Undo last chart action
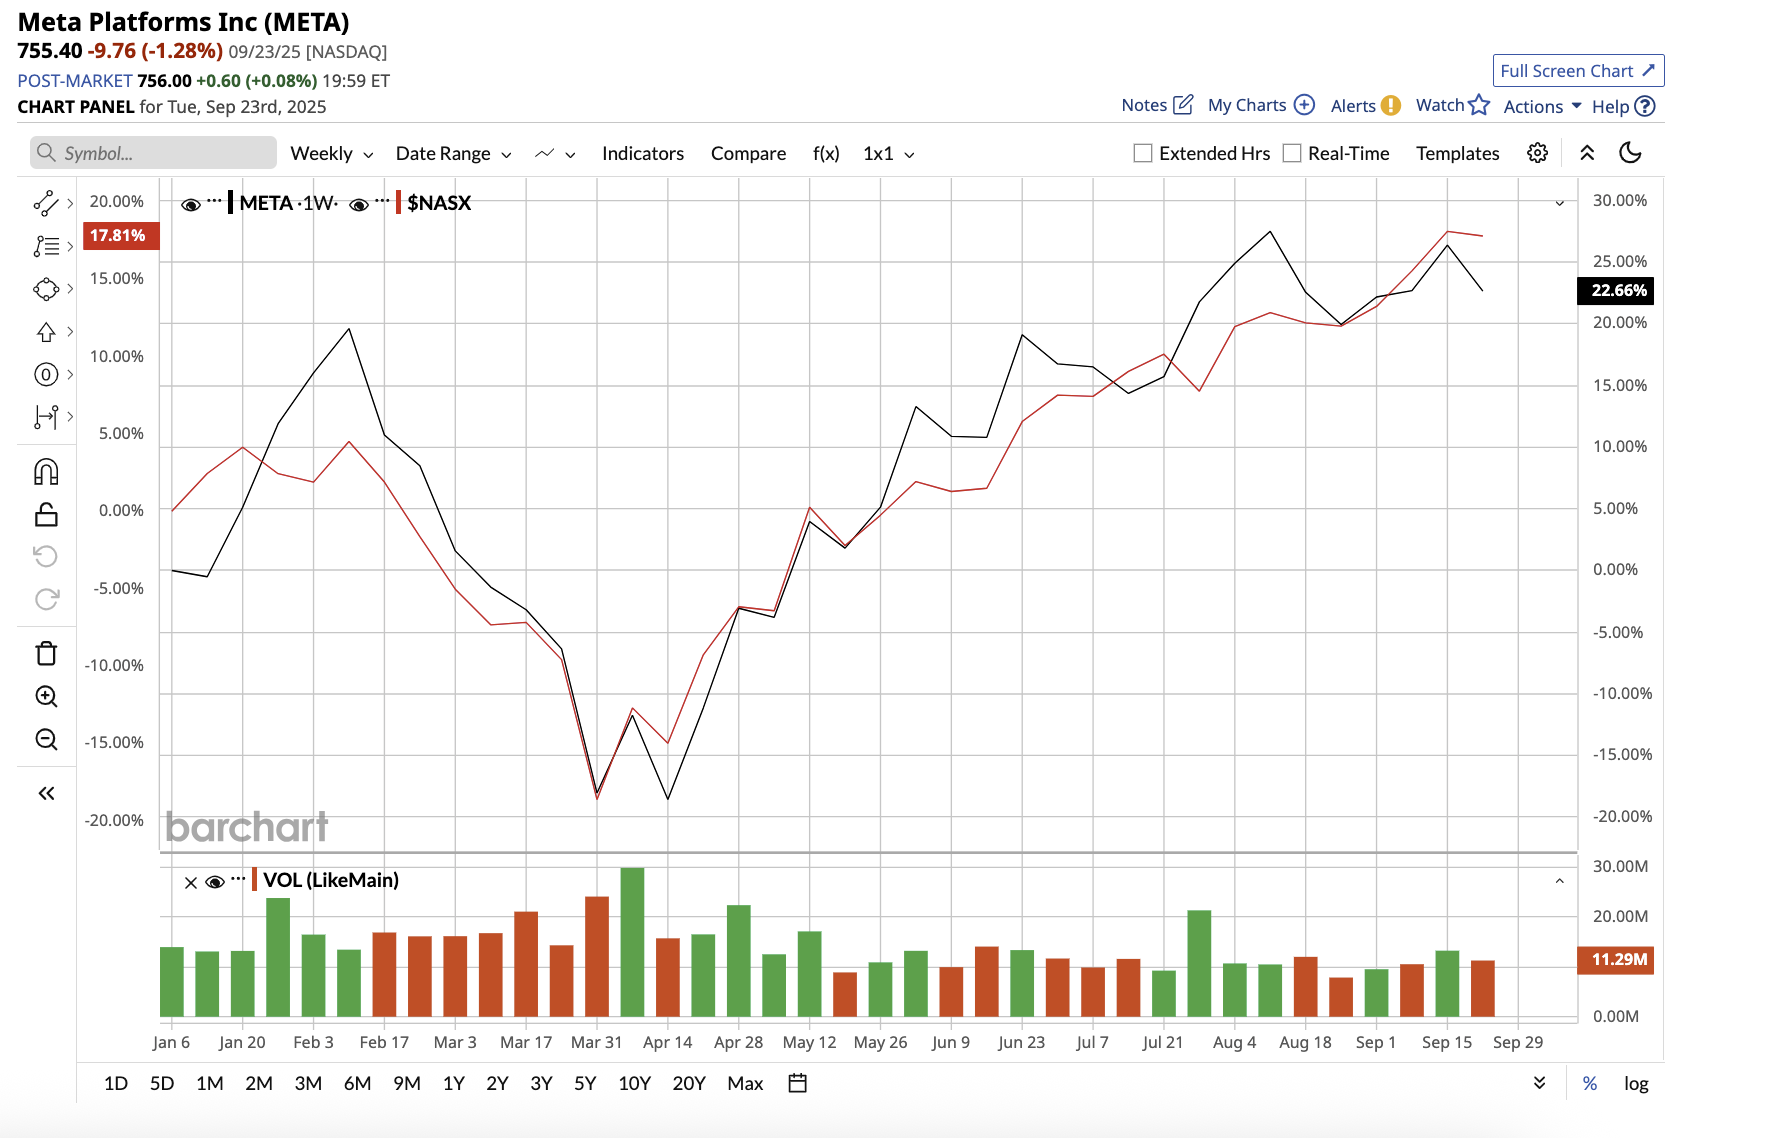 pyautogui.click(x=46, y=556)
